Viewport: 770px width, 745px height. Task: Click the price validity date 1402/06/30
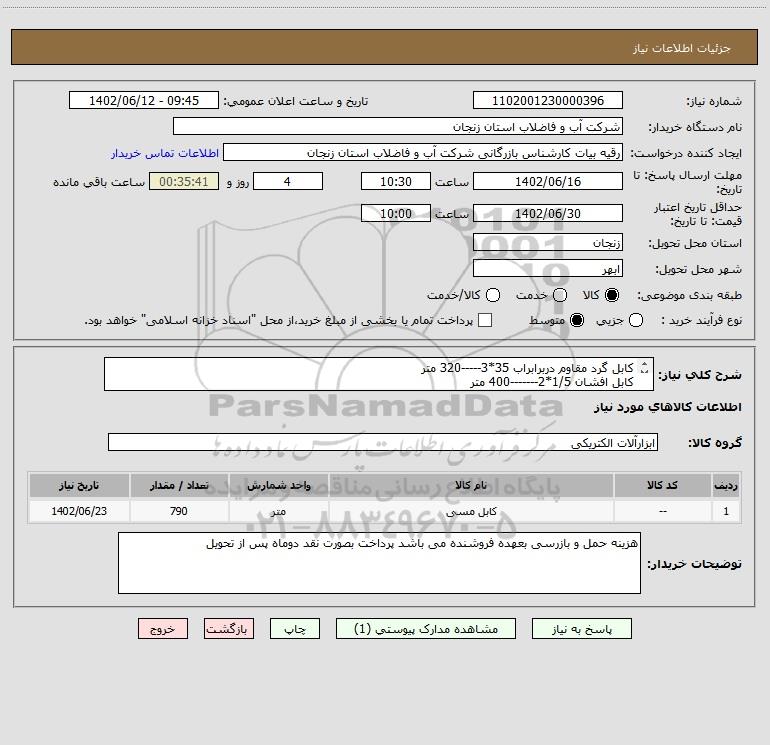pyautogui.click(x=548, y=214)
